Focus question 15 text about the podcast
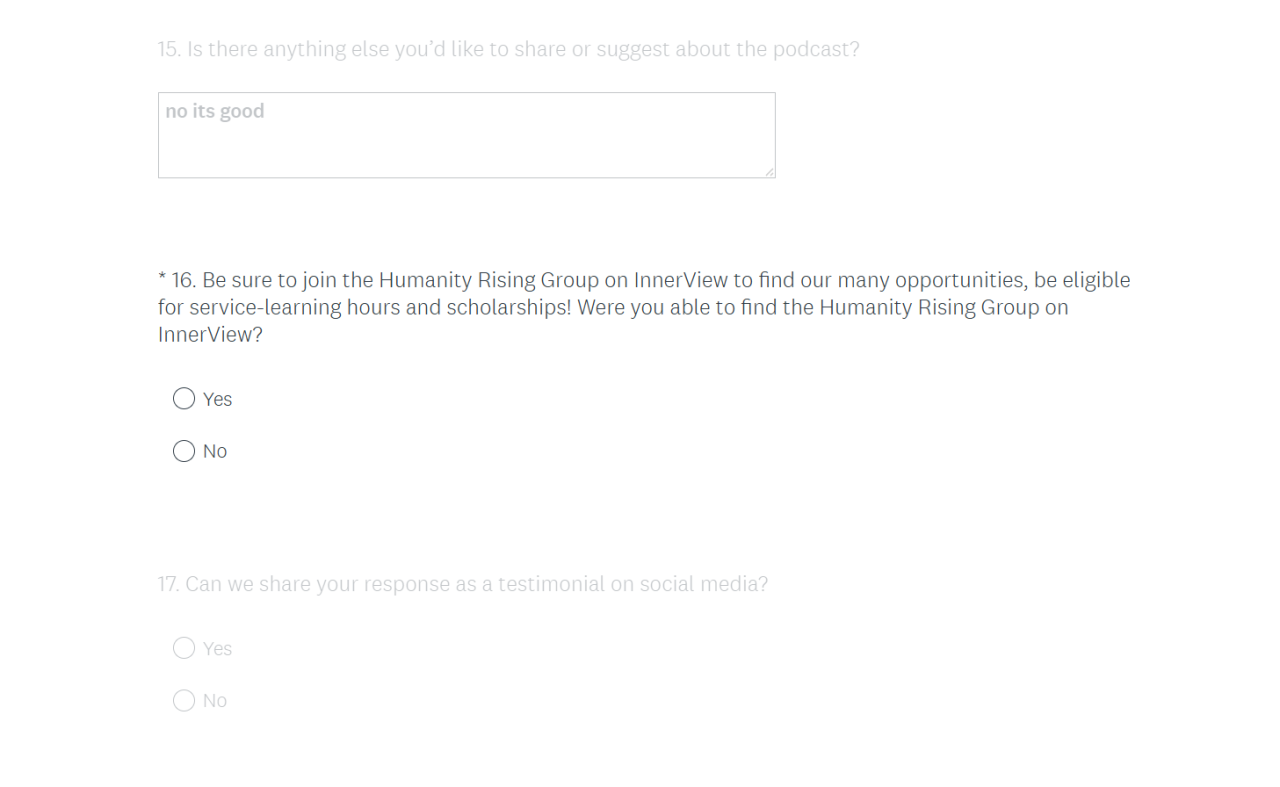Viewport: 1280px width, 787px height. point(520,49)
